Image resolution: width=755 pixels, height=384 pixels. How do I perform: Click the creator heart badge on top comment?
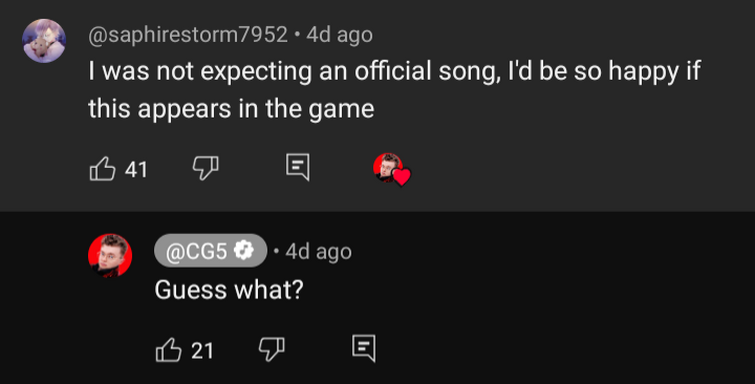(392, 170)
